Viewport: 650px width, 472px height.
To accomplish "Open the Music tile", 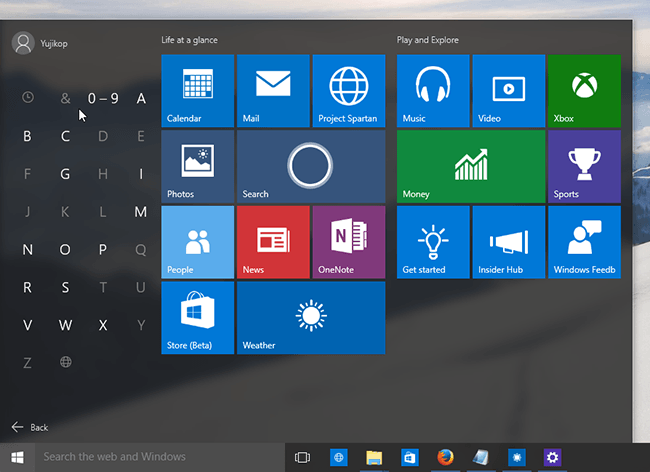I will (x=433, y=91).
